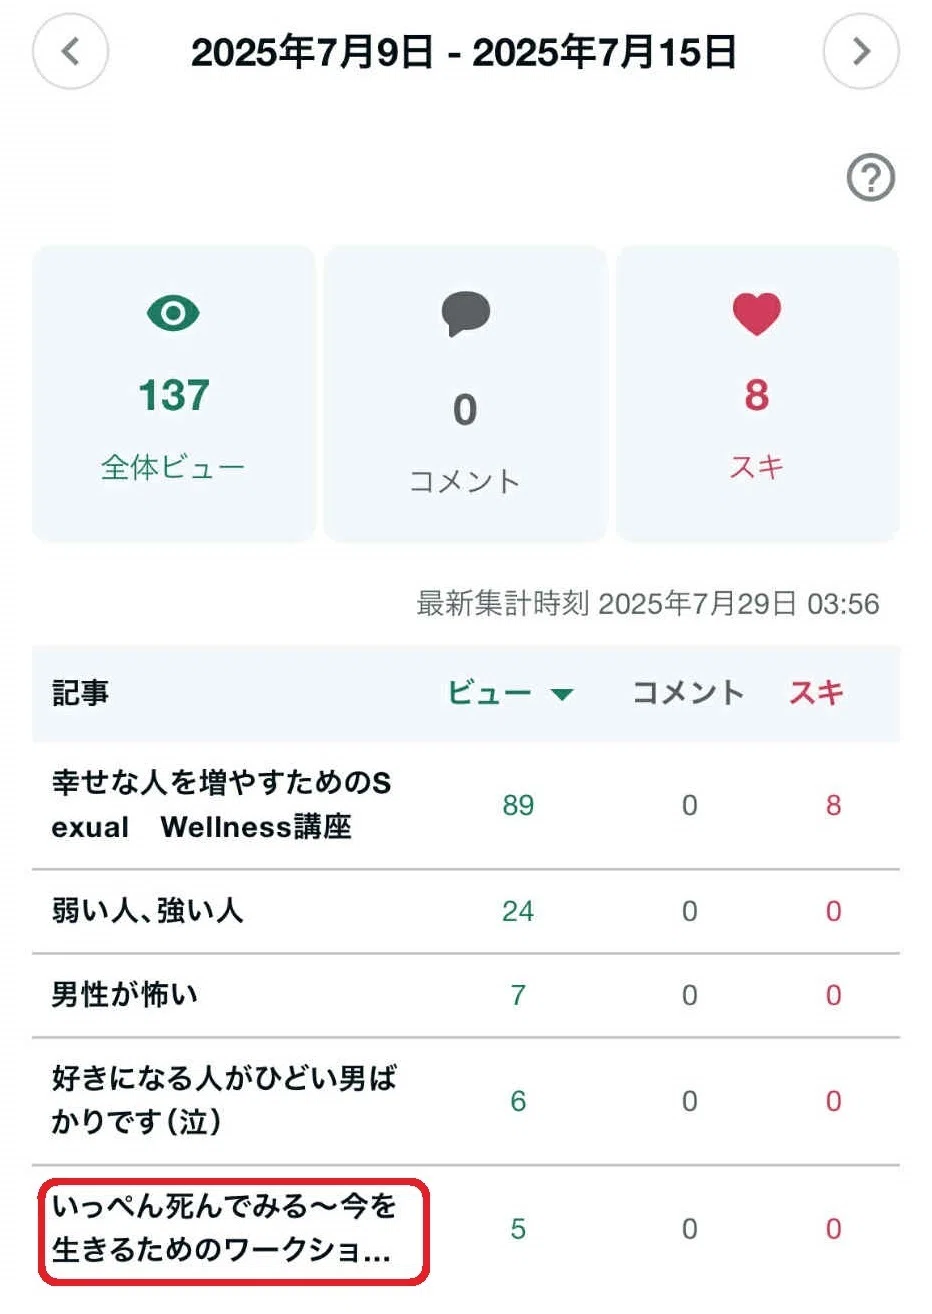The image size is (932, 1314).
Task: Click the green eye views icon
Action: (173, 313)
